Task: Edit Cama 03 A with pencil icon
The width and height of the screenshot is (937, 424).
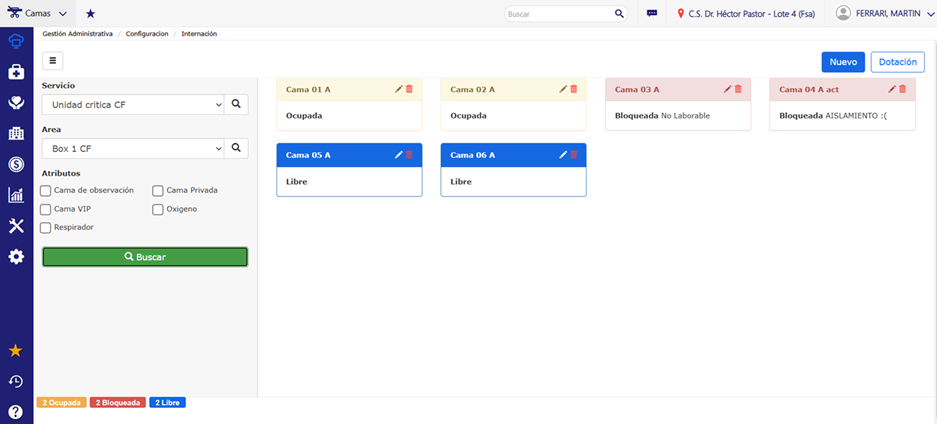Action: 727,89
